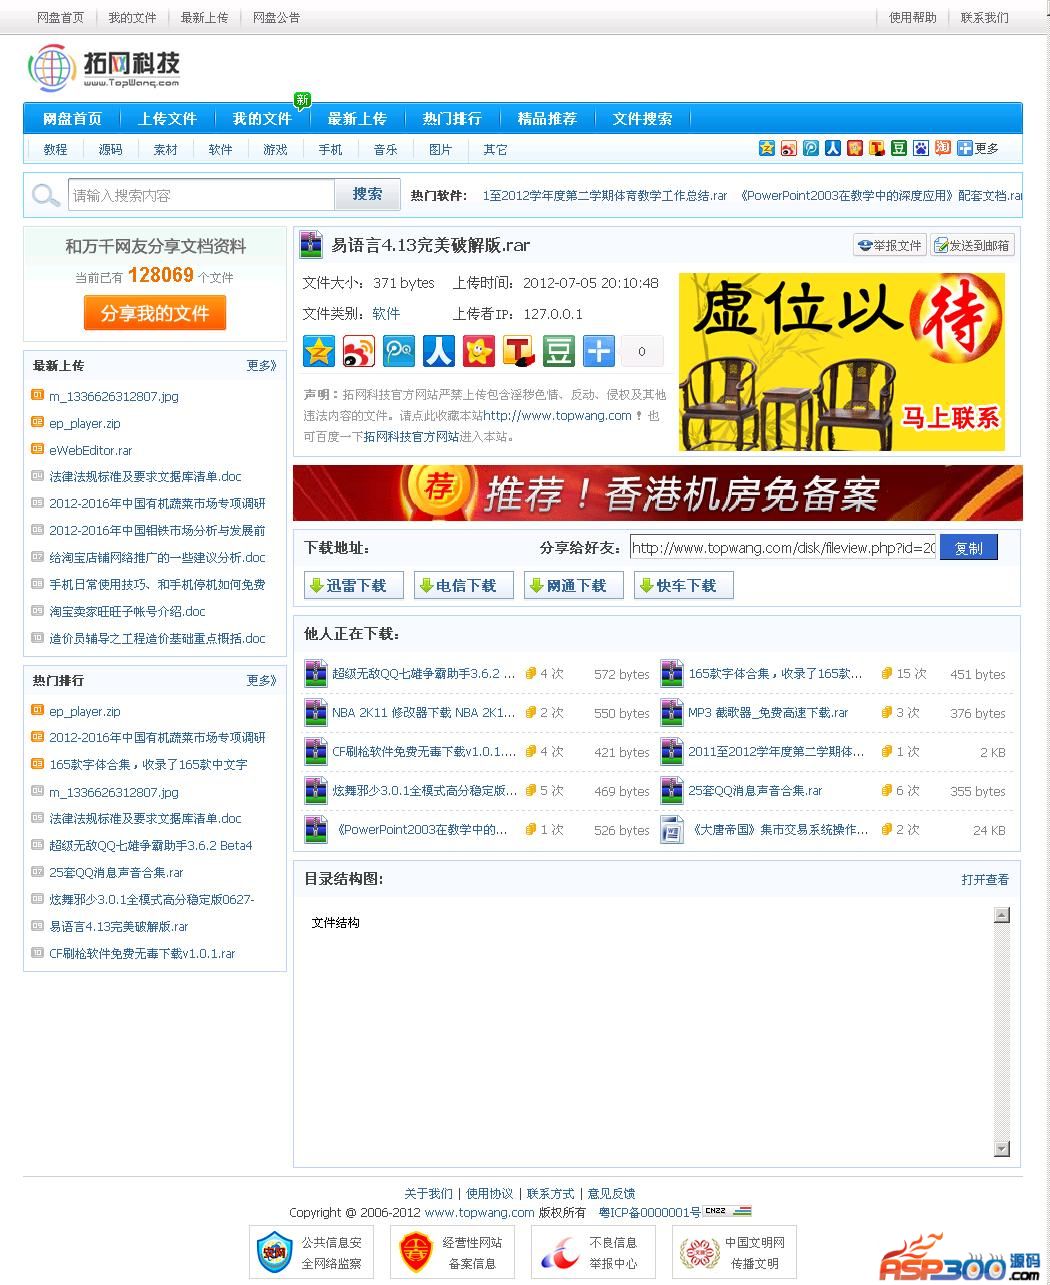Share file to Renren below file info
1050x1285 pixels.
(x=439, y=351)
